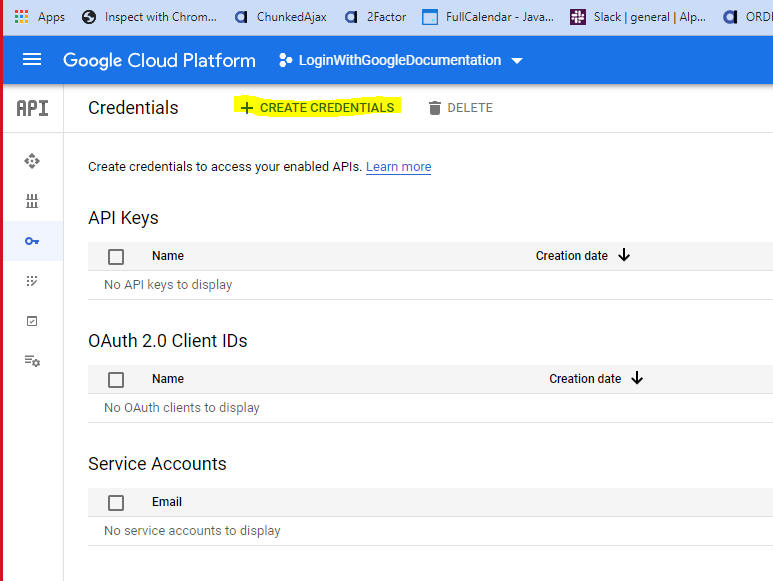Open the FullCalendar bookmark
The width and height of the screenshot is (773, 581).
point(488,17)
